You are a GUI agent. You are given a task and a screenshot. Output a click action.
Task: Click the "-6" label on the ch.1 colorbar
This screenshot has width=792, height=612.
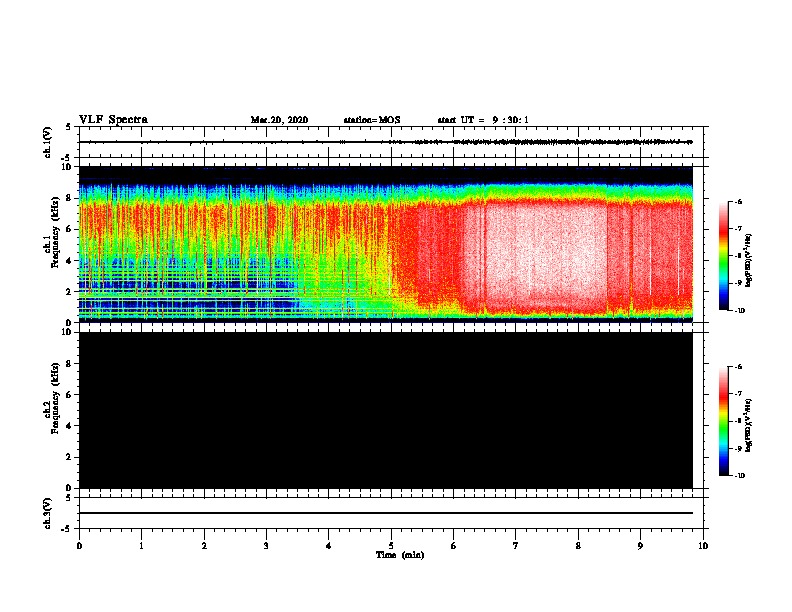tap(739, 201)
